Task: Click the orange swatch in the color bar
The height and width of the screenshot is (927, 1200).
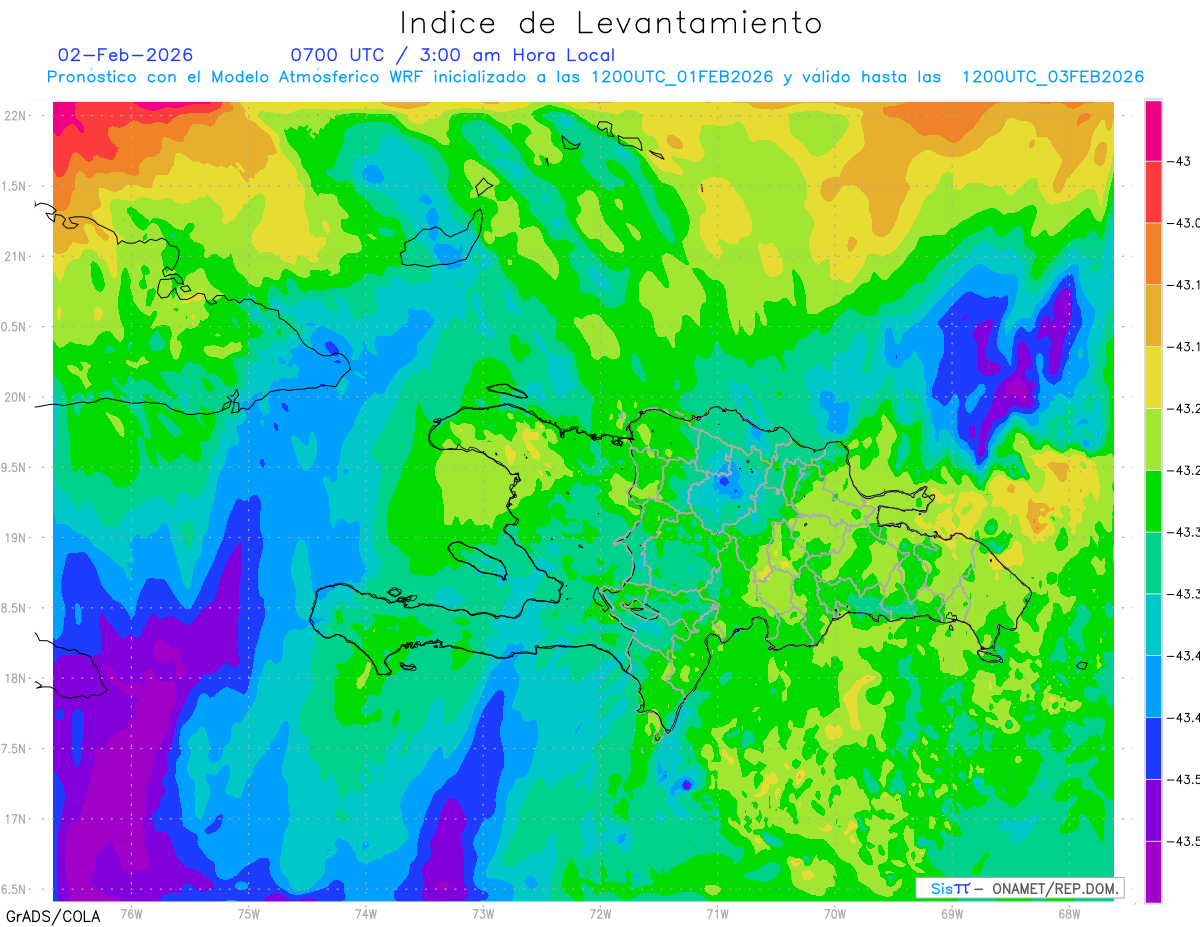Action: click(1153, 253)
